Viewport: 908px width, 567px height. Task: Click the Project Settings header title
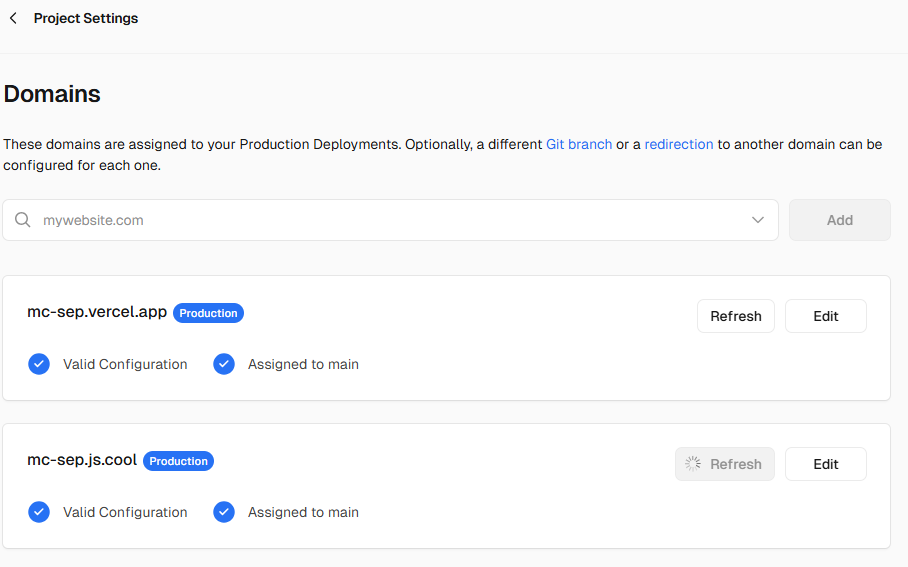tap(86, 19)
